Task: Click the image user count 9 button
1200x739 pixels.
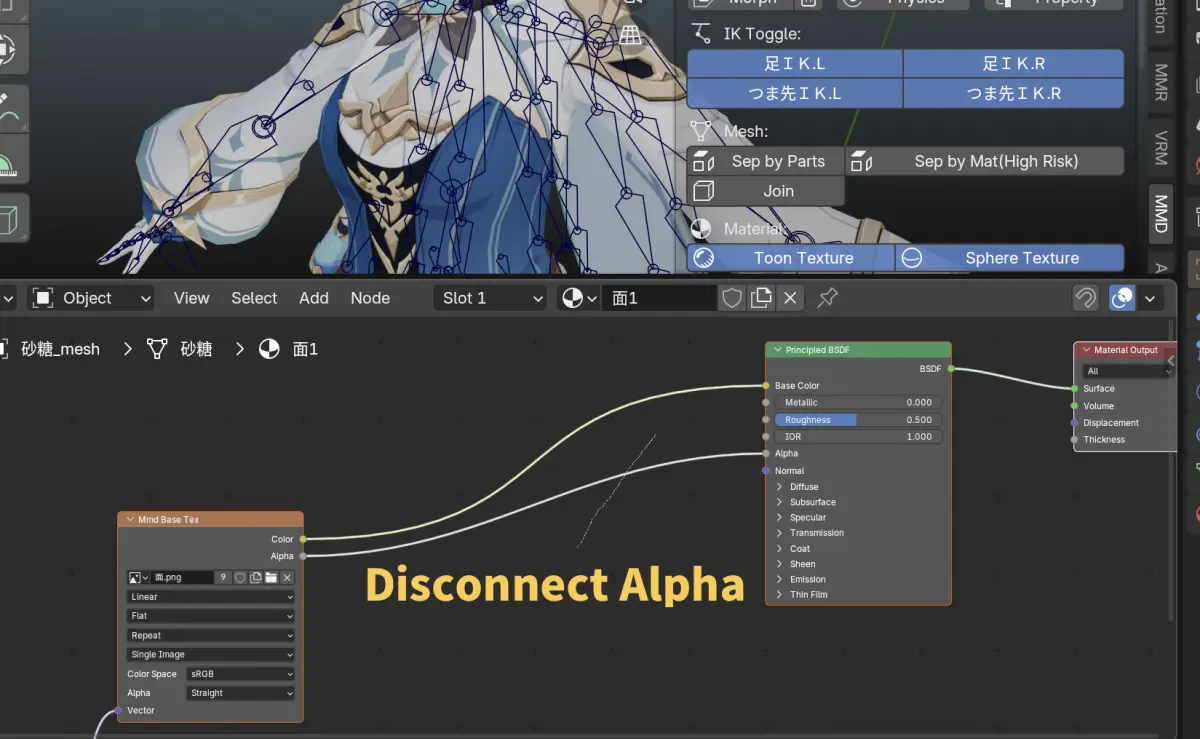Action: [x=223, y=578]
